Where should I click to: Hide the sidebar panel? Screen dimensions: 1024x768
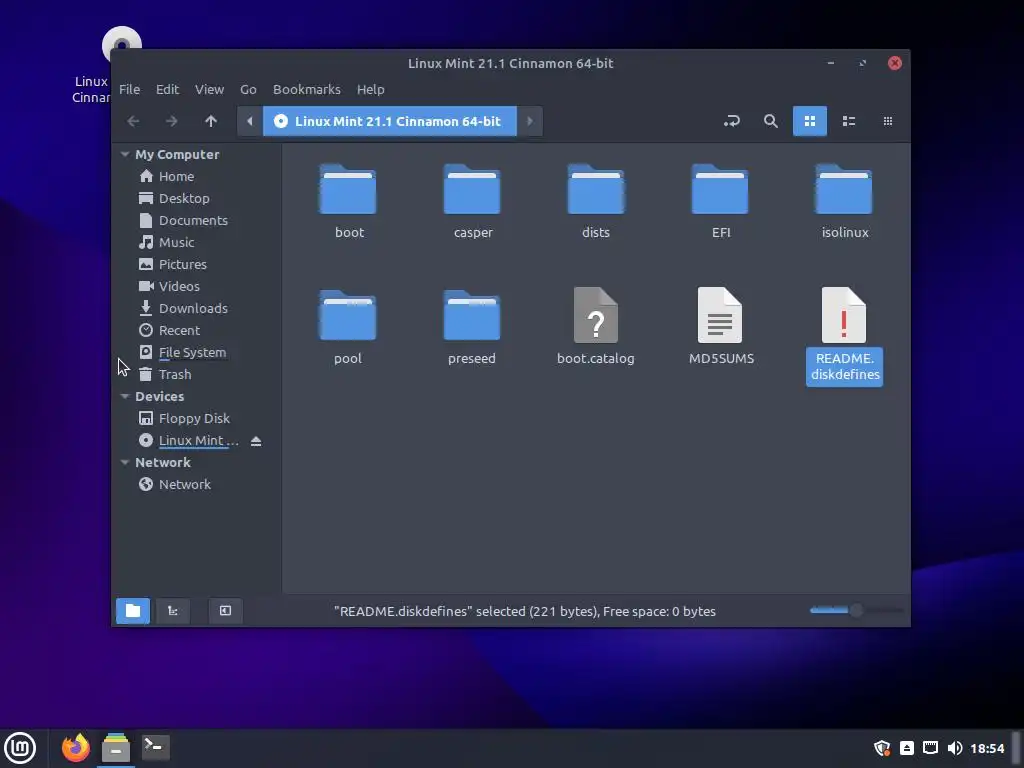point(225,611)
